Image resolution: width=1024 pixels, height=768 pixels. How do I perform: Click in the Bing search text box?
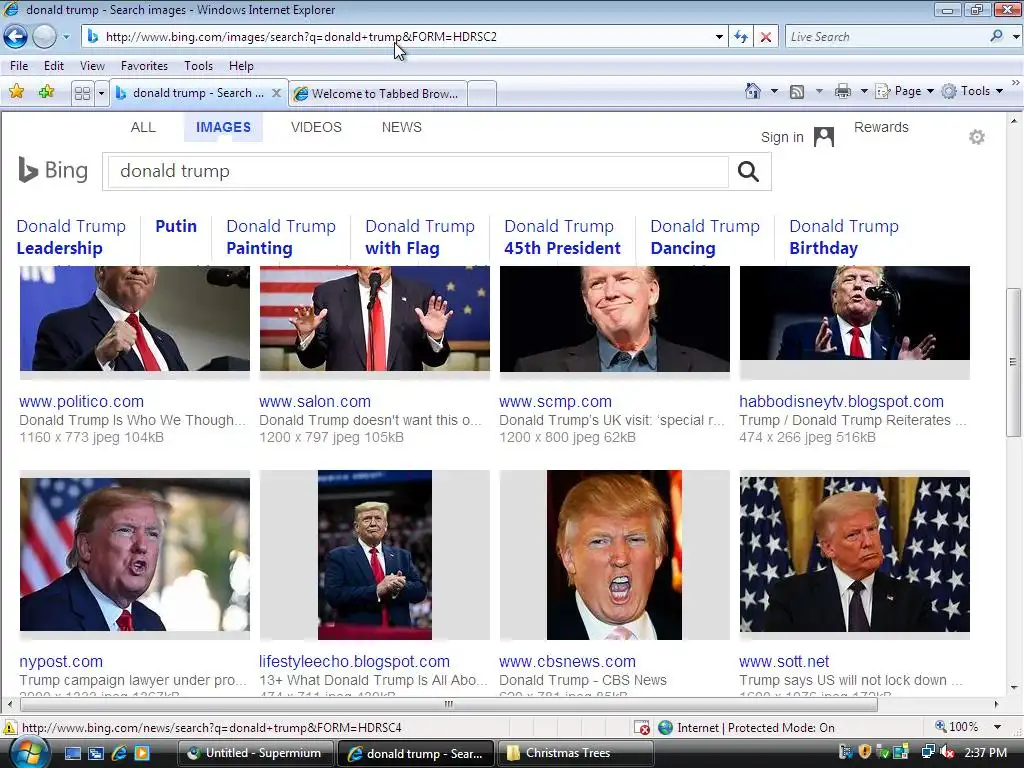(418, 172)
